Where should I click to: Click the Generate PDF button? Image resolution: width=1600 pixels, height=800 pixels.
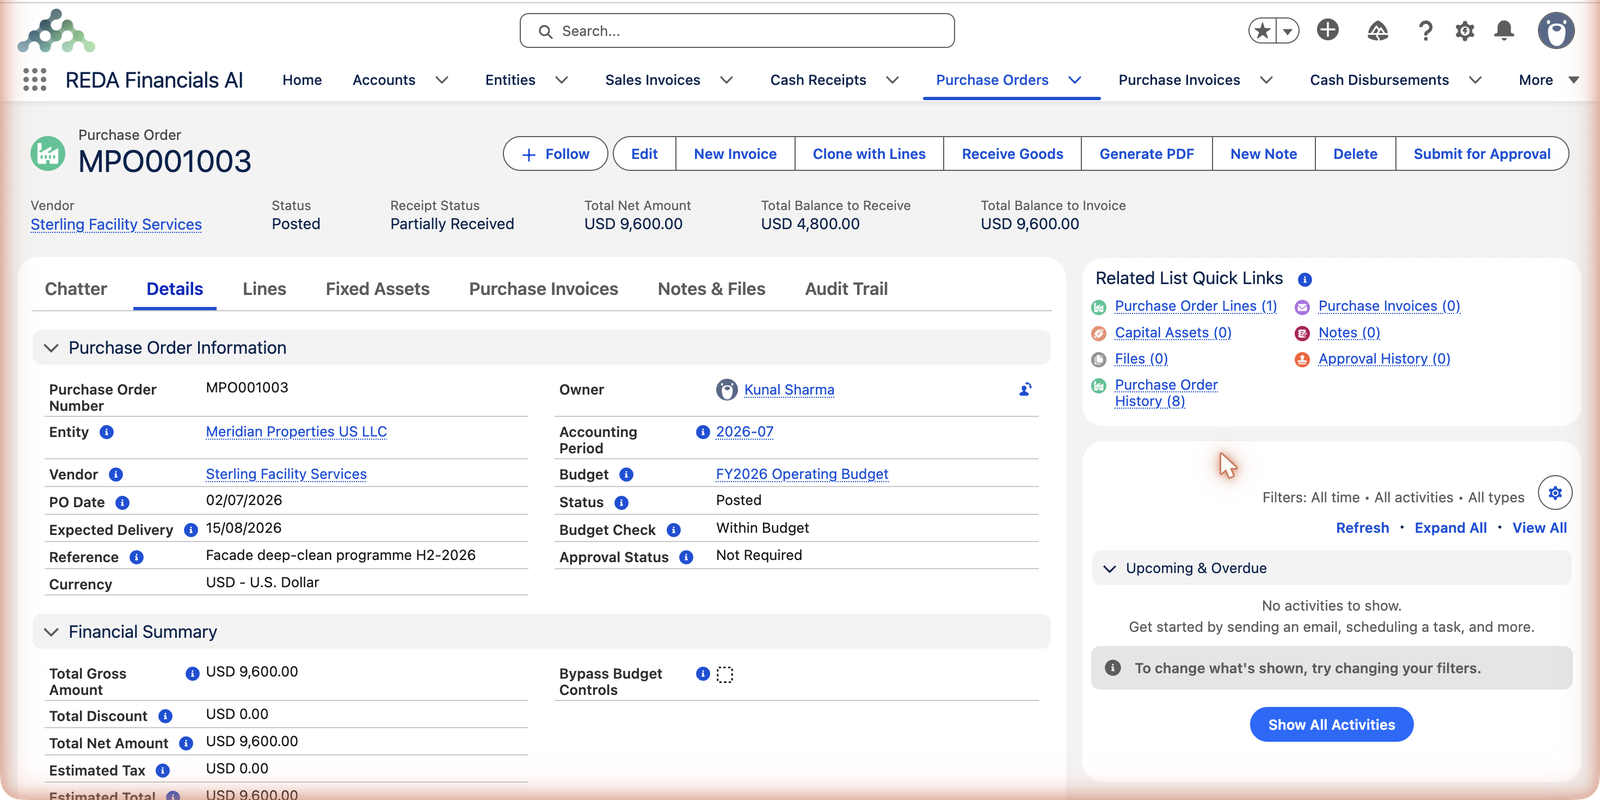coord(1146,154)
